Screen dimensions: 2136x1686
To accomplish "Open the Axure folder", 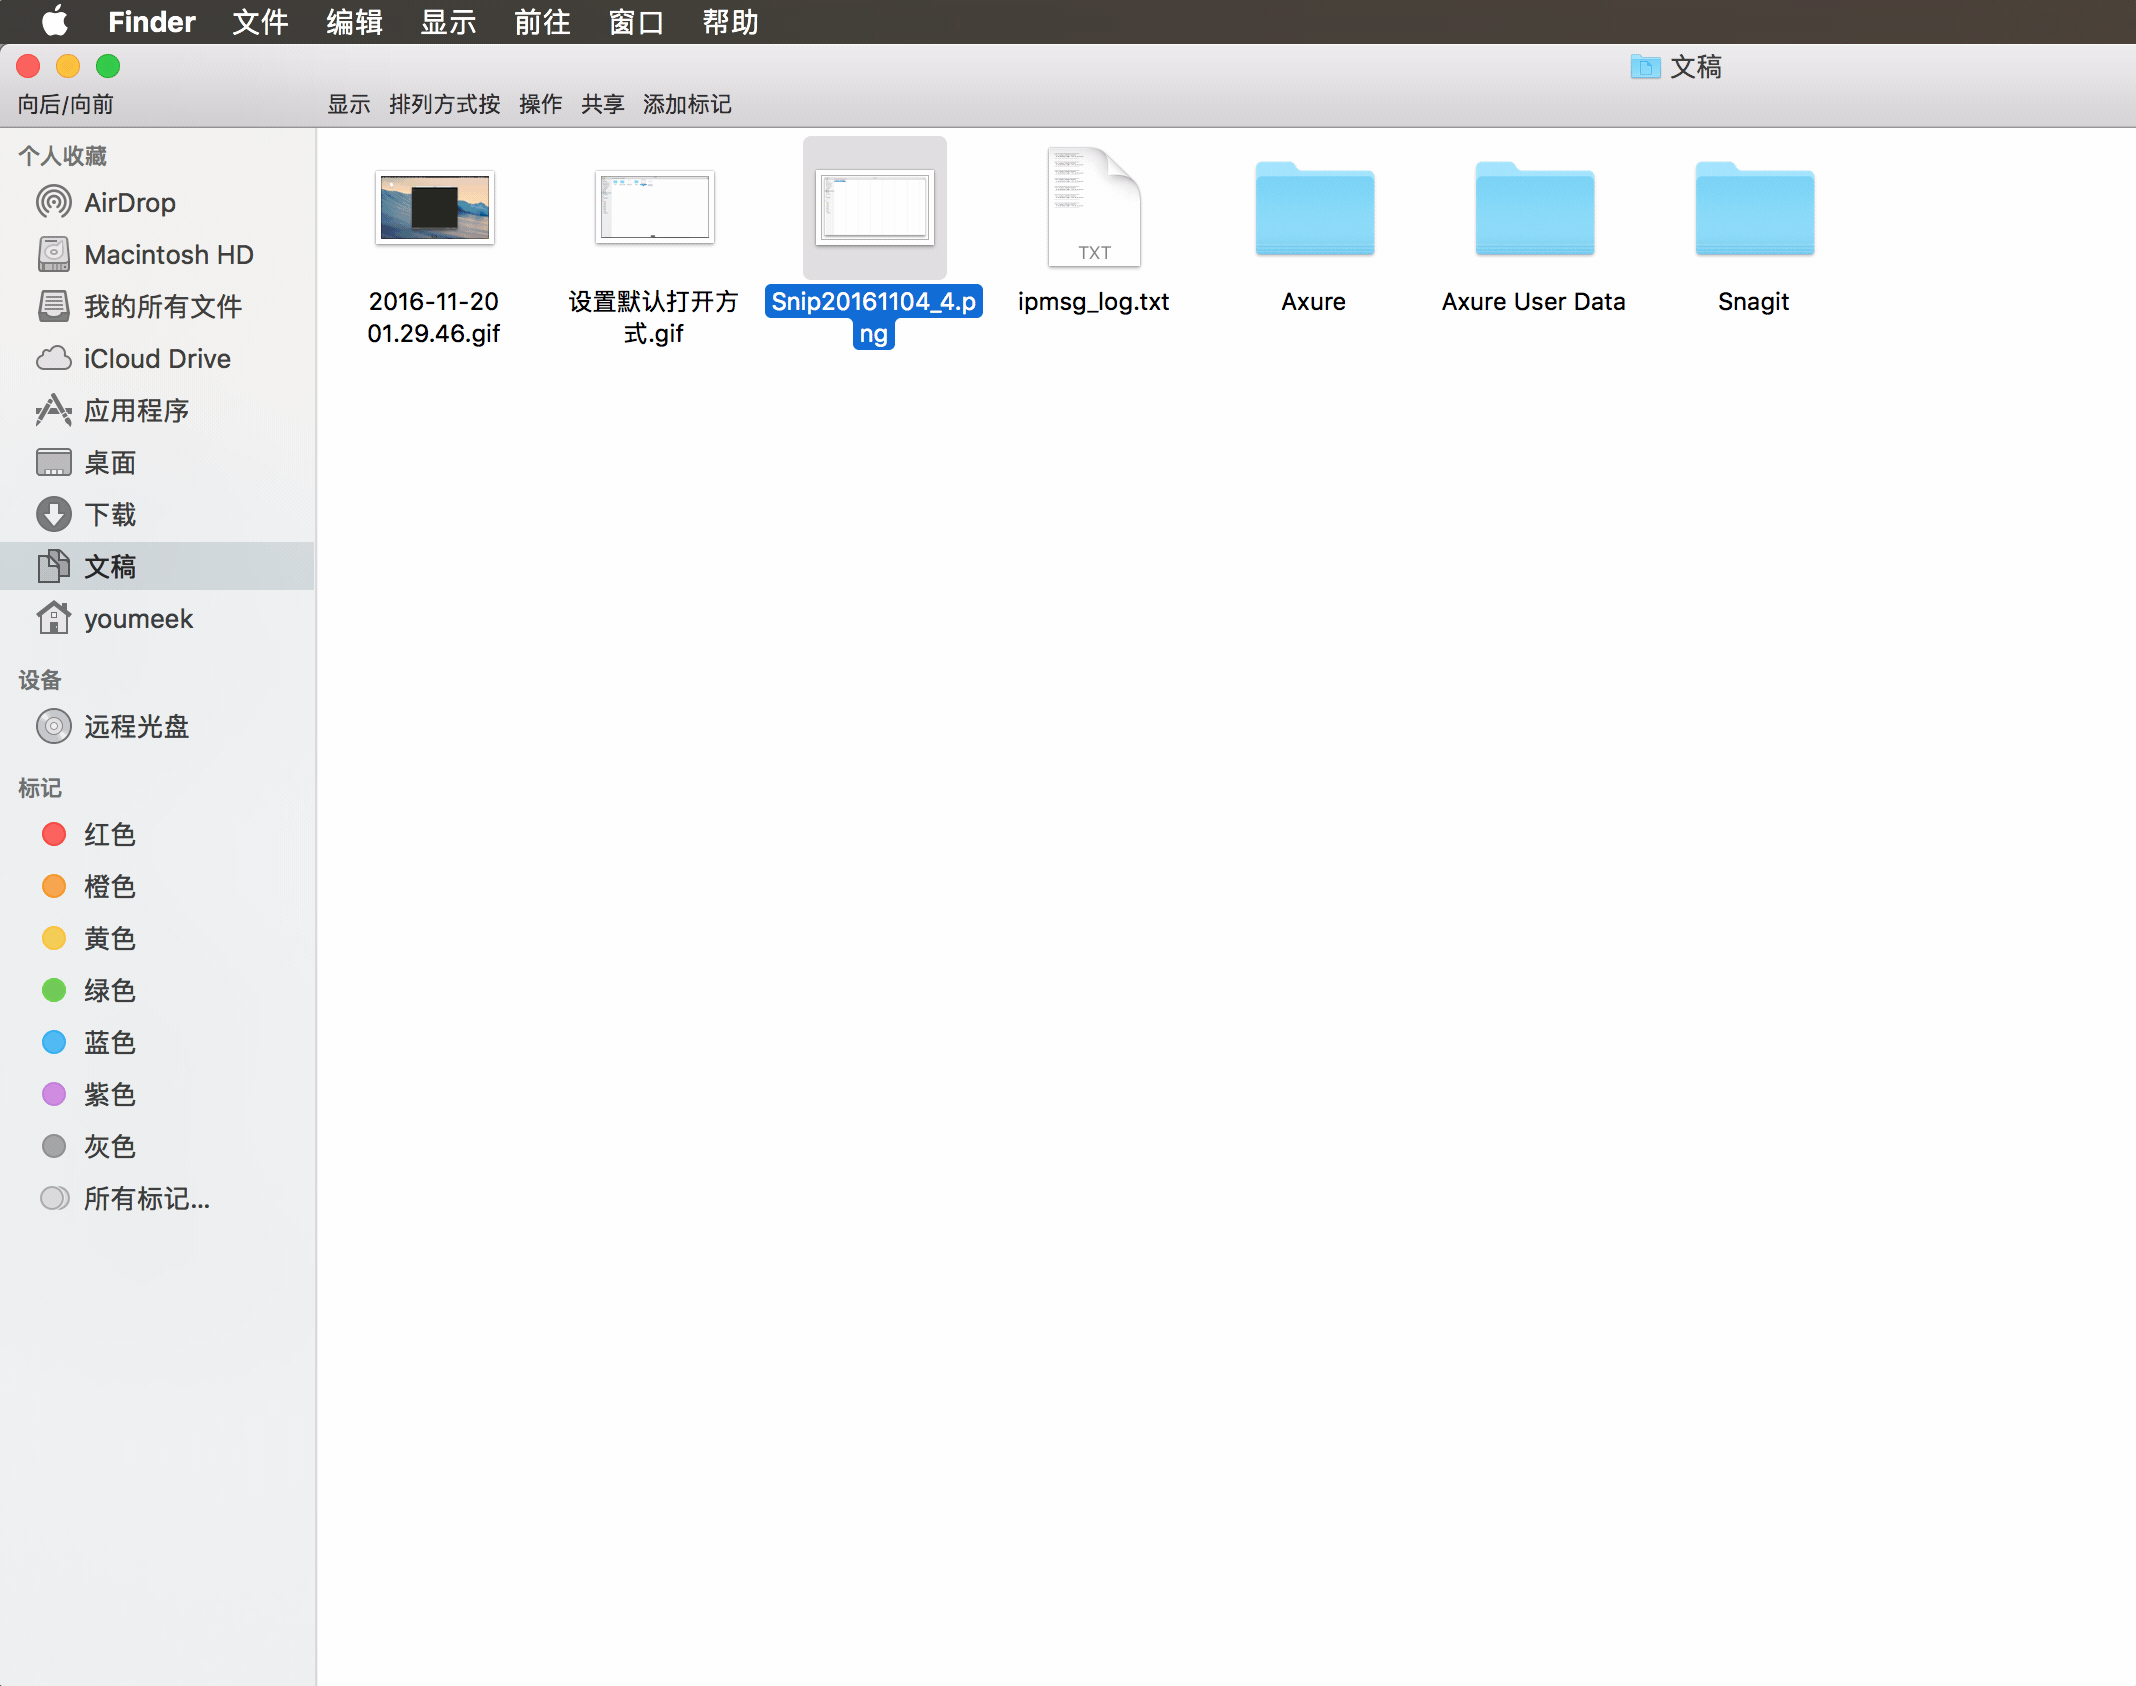I will click(x=1313, y=210).
